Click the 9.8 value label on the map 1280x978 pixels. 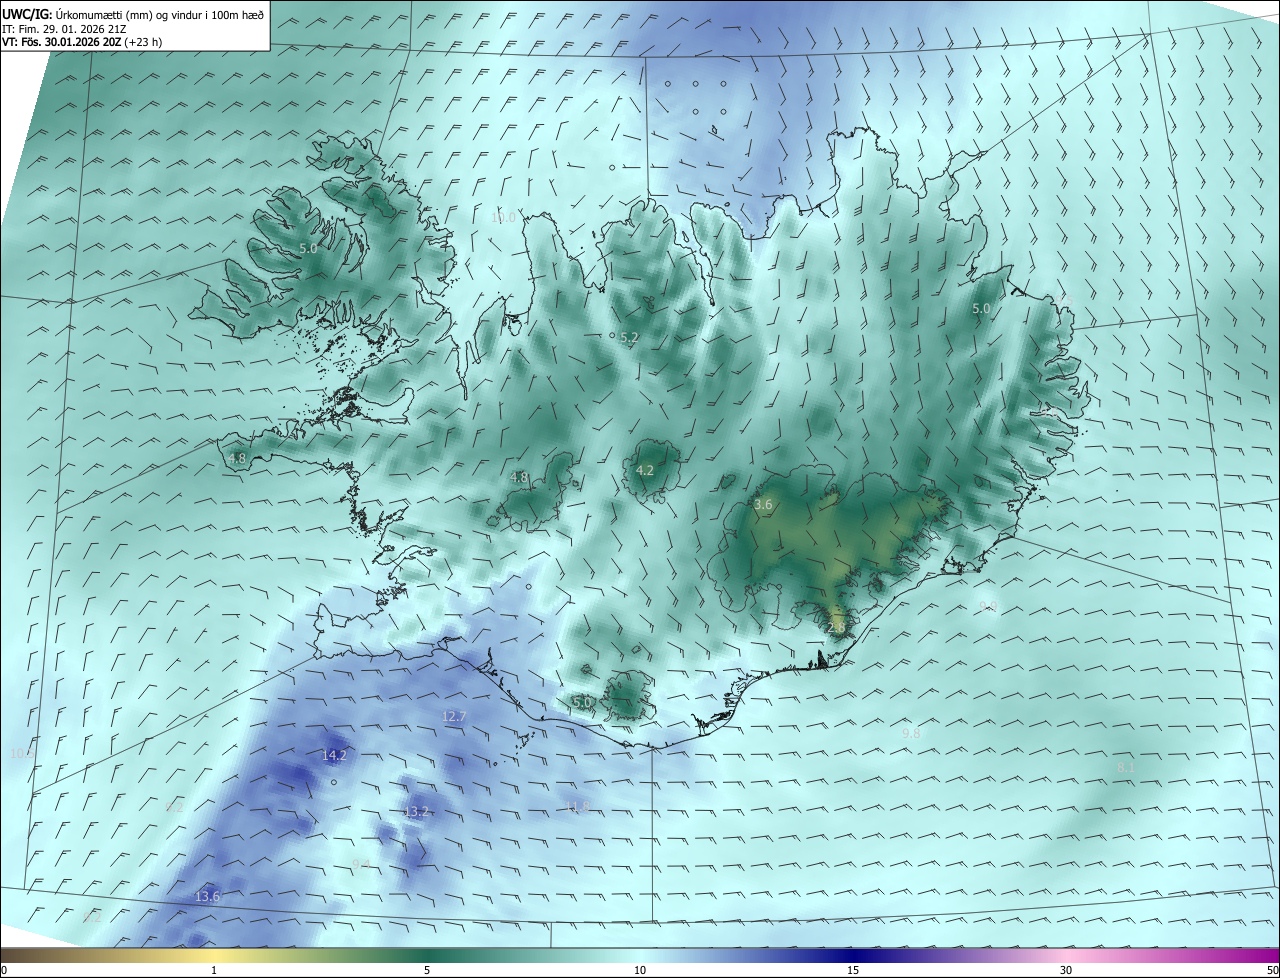pos(911,733)
